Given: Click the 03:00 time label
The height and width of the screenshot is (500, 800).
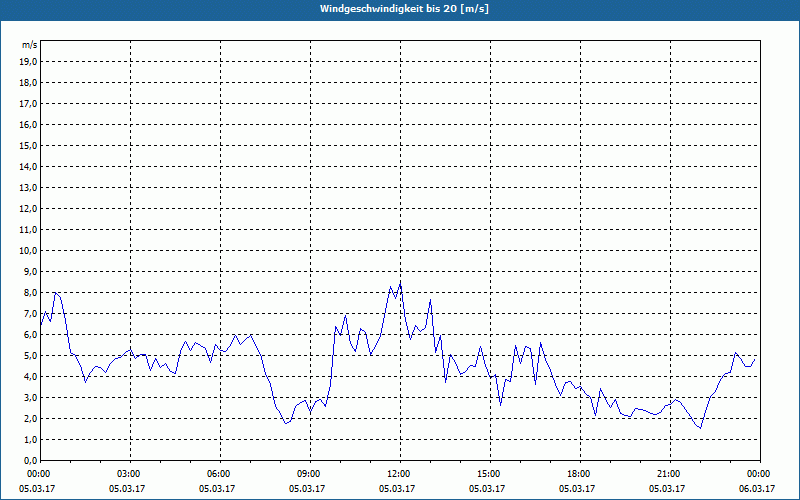Looking at the screenshot, I should coord(130,474).
